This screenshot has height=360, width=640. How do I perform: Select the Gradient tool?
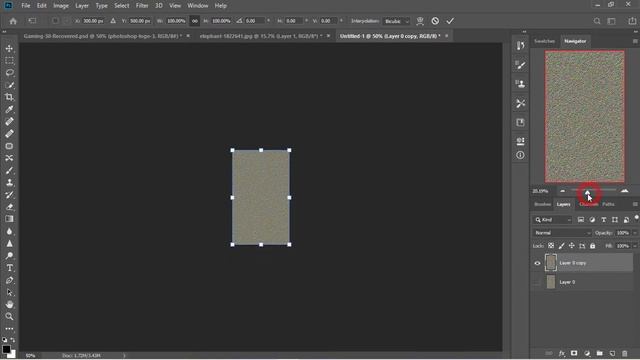[9, 219]
